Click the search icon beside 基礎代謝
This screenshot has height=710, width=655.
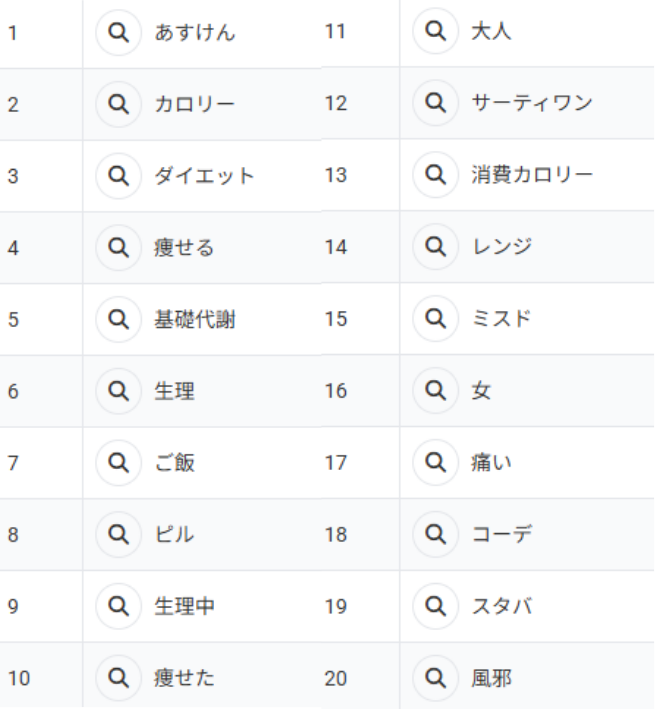pos(119,320)
